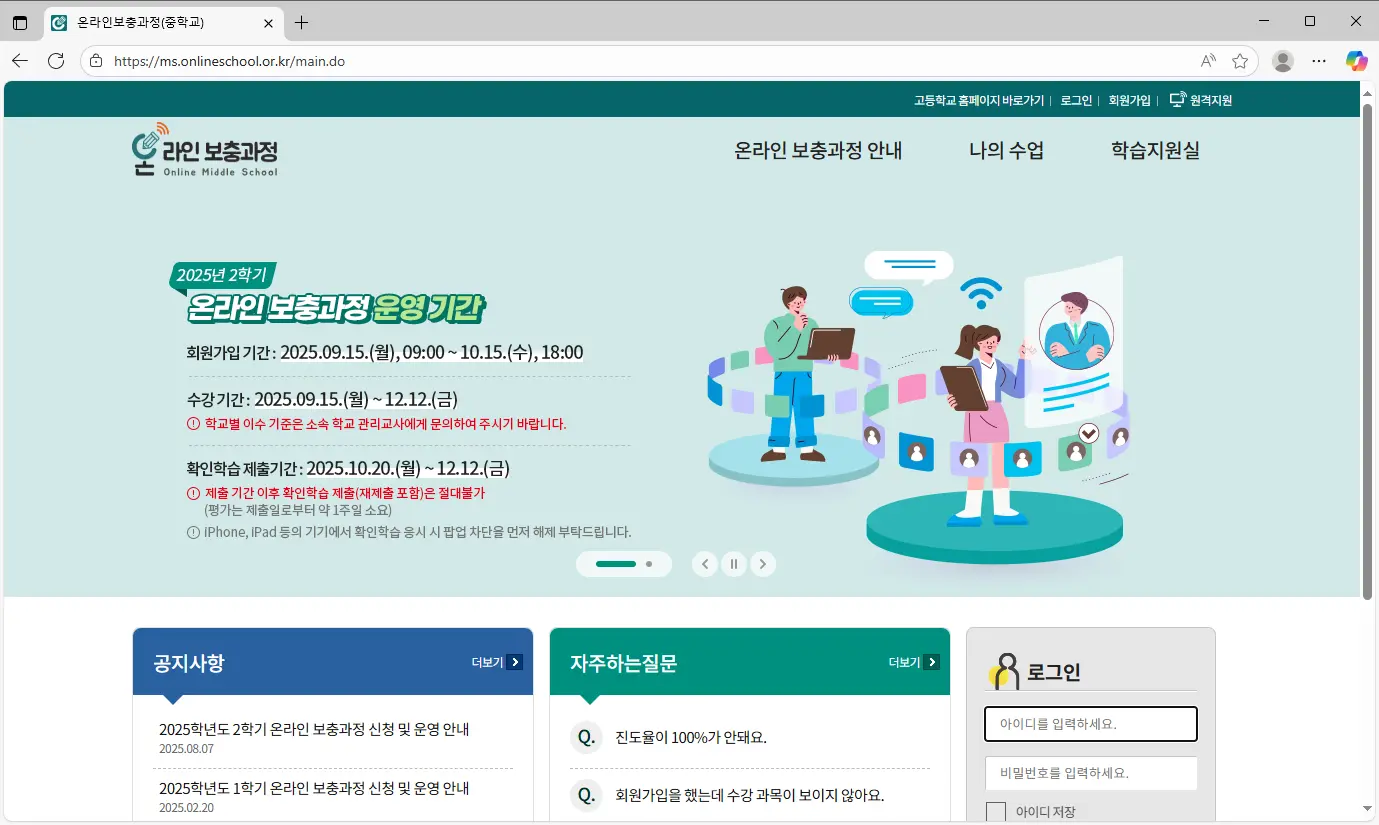Click the 아이디 input field
The image size is (1379, 825).
(1090, 724)
